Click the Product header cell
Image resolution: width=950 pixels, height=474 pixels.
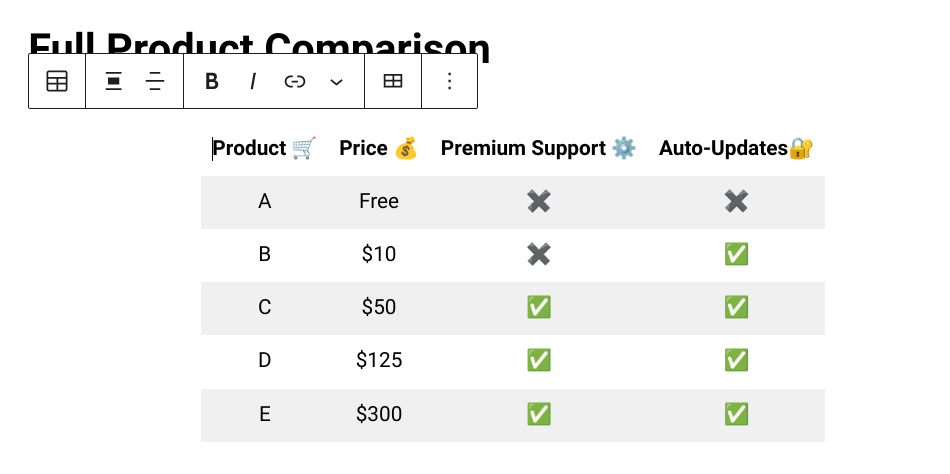[264, 149]
